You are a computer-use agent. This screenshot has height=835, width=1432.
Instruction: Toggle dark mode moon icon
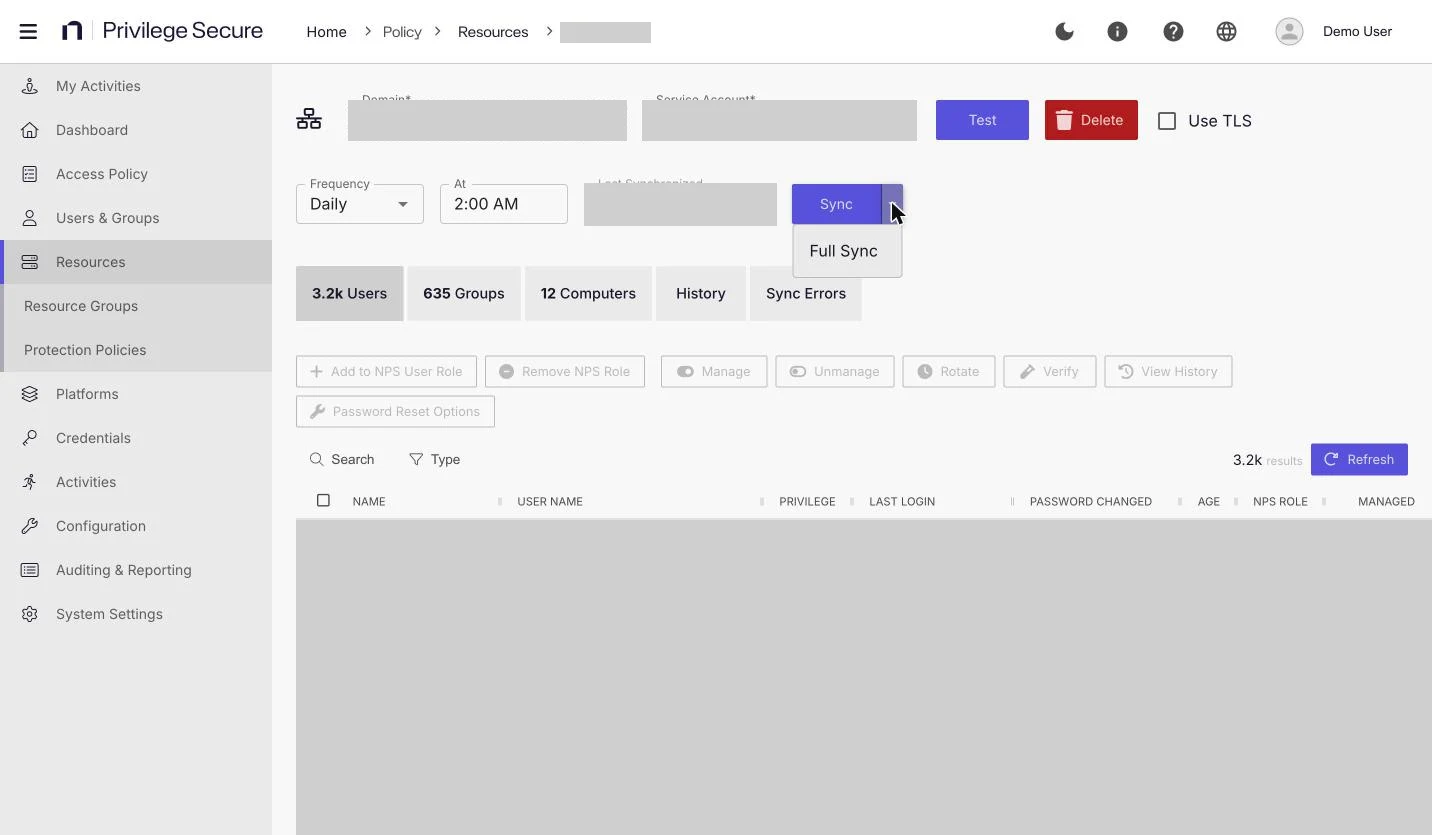pyautogui.click(x=1064, y=31)
